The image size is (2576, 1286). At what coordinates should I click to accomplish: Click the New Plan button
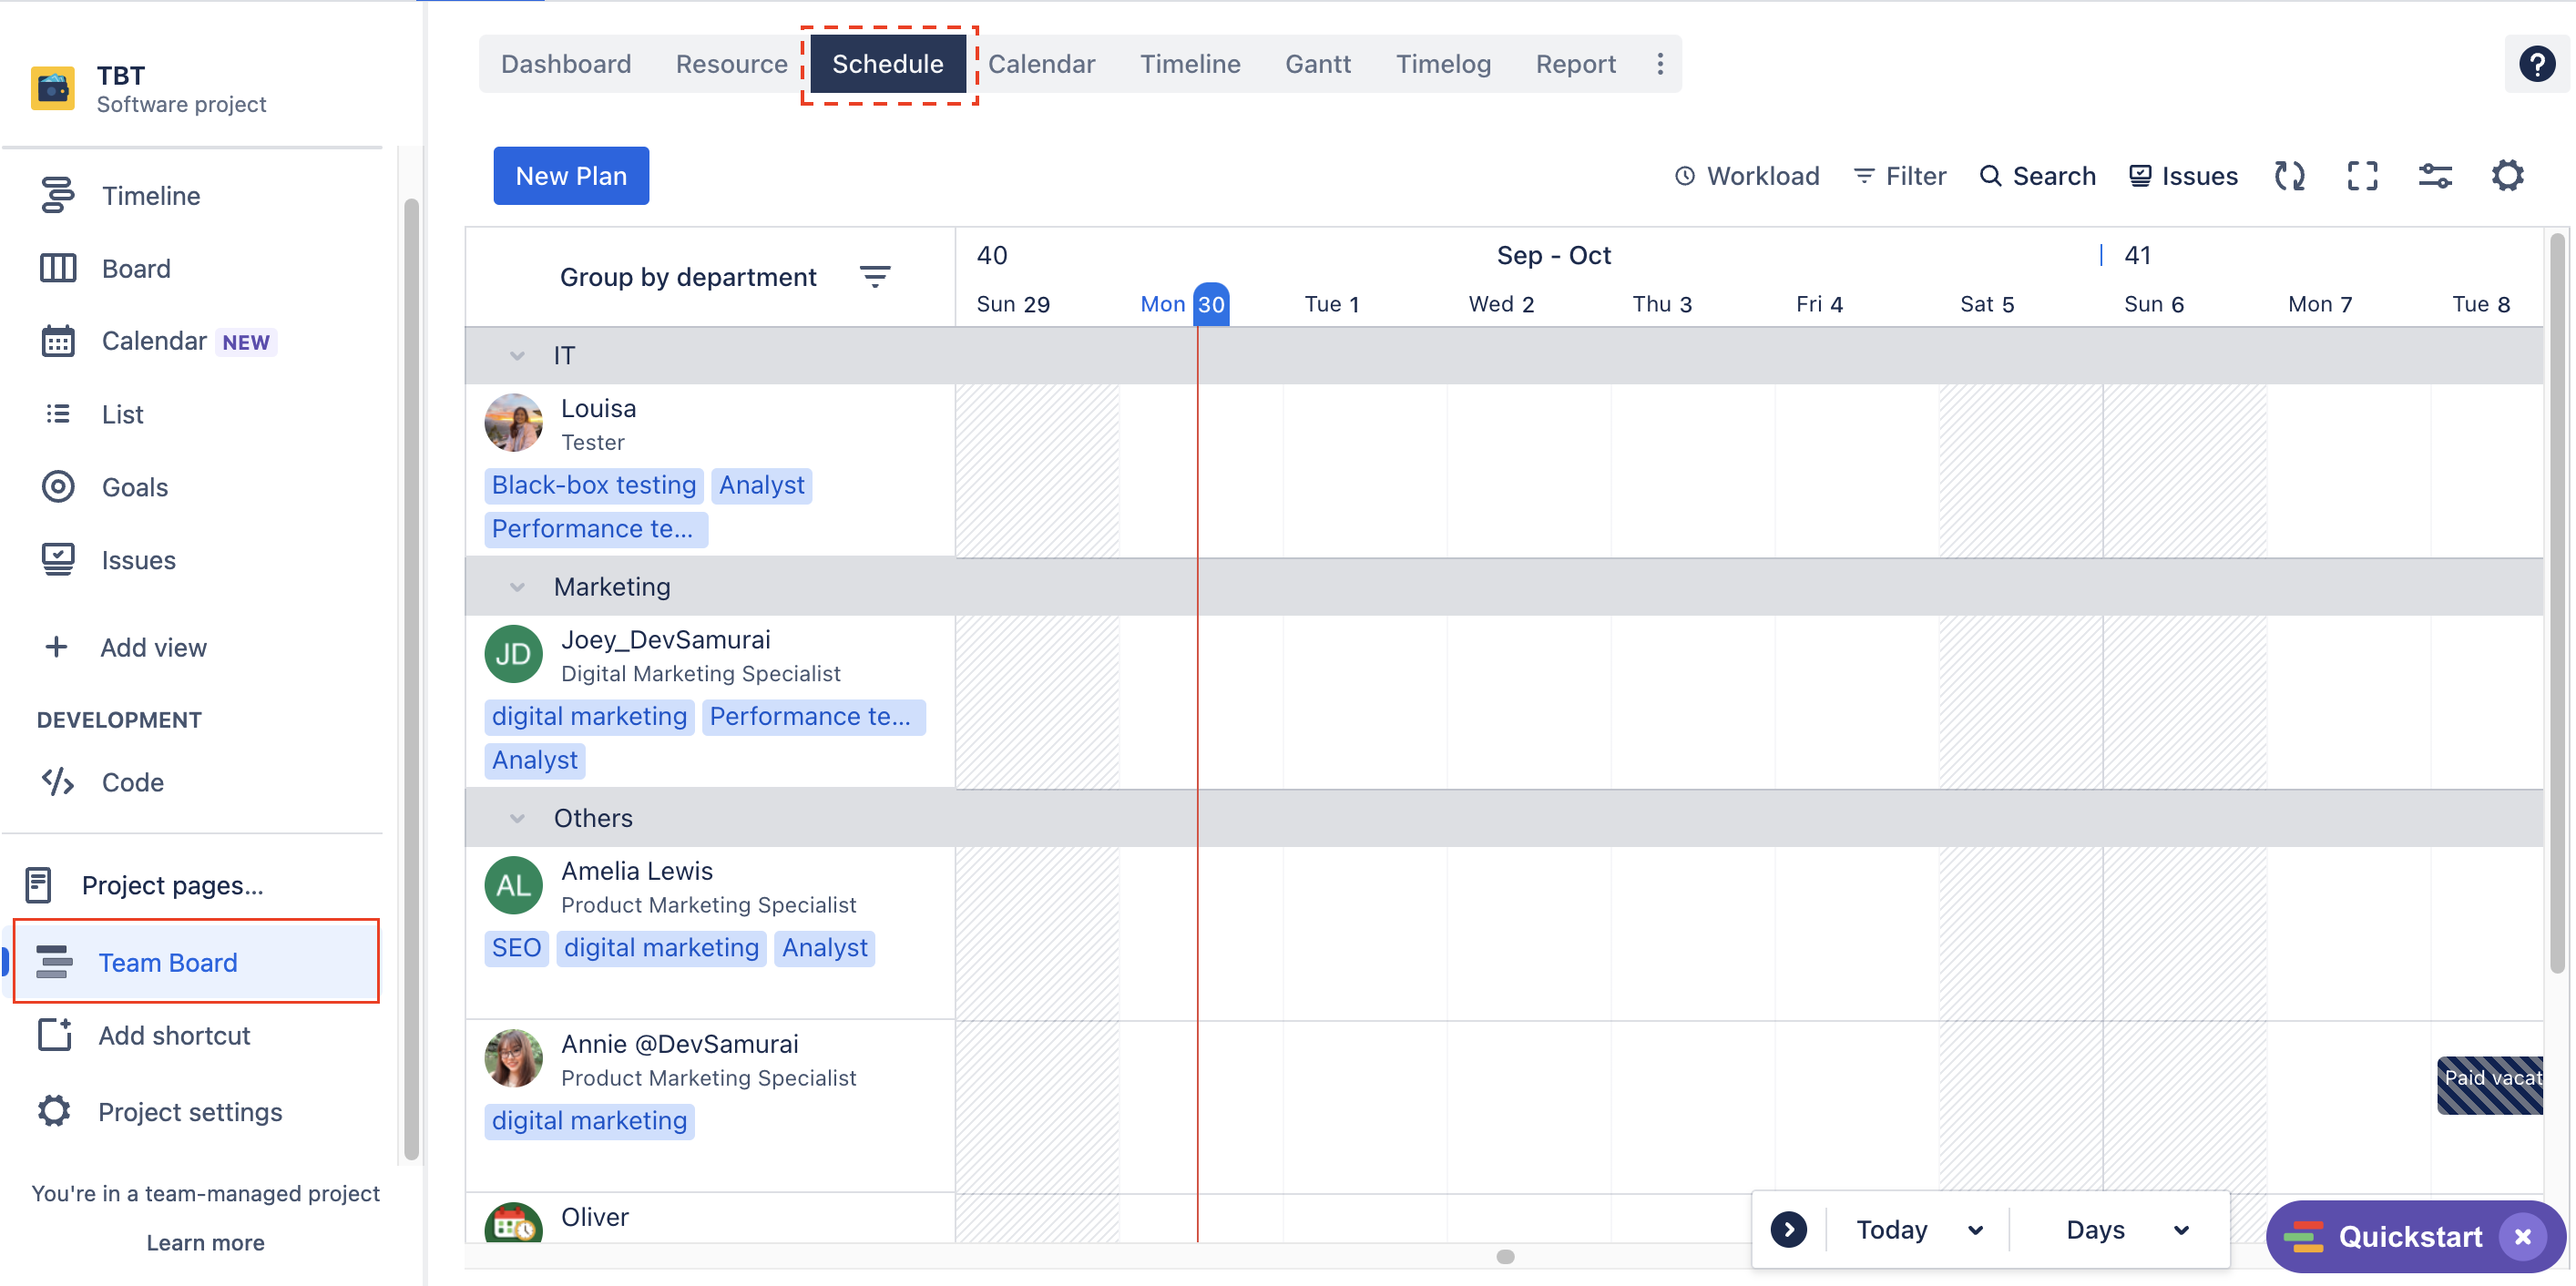coord(572,174)
